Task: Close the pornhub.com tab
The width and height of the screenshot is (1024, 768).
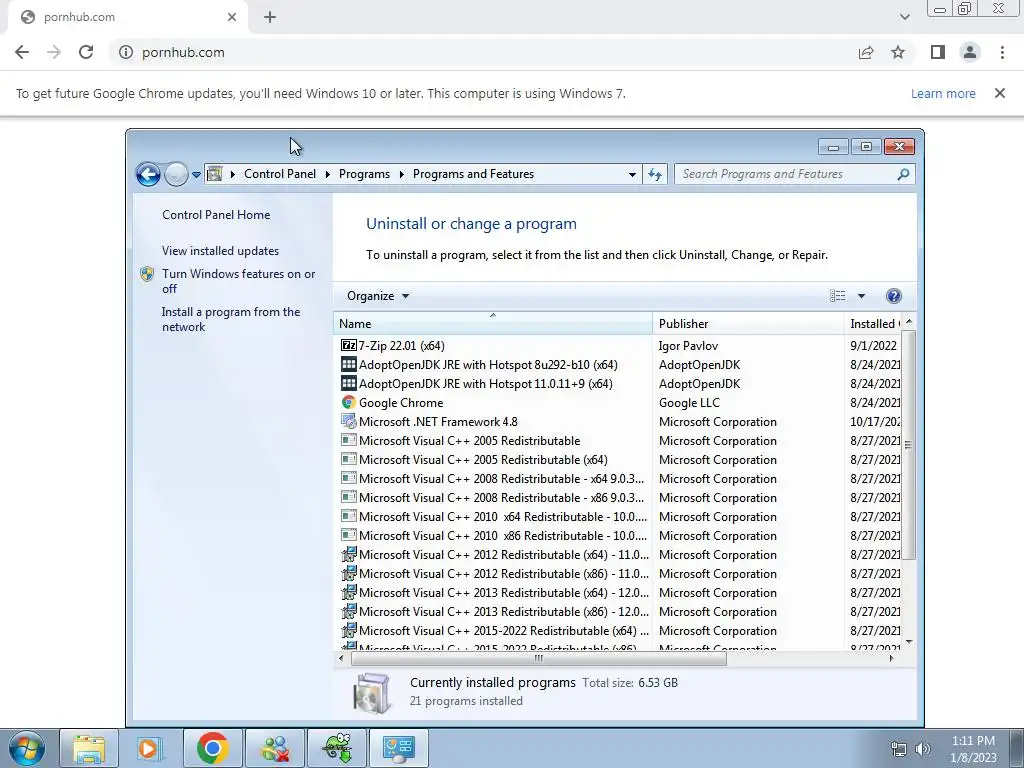Action: pos(232,18)
